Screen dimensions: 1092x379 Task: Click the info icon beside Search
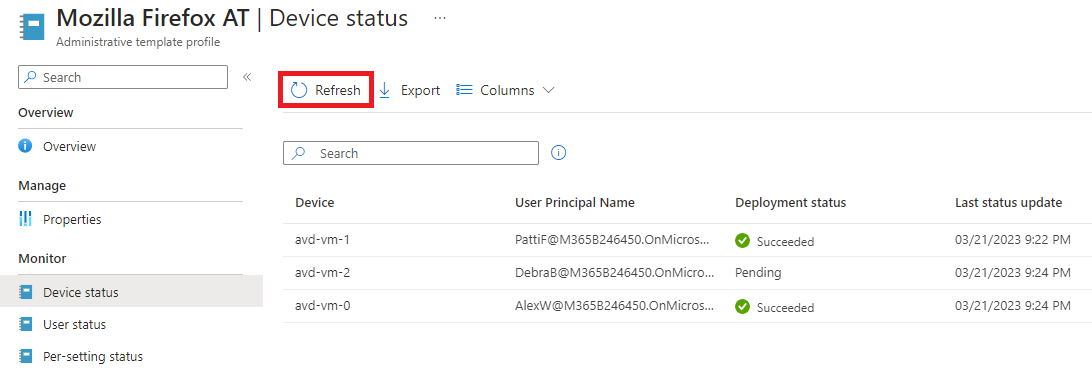point(559,153)
